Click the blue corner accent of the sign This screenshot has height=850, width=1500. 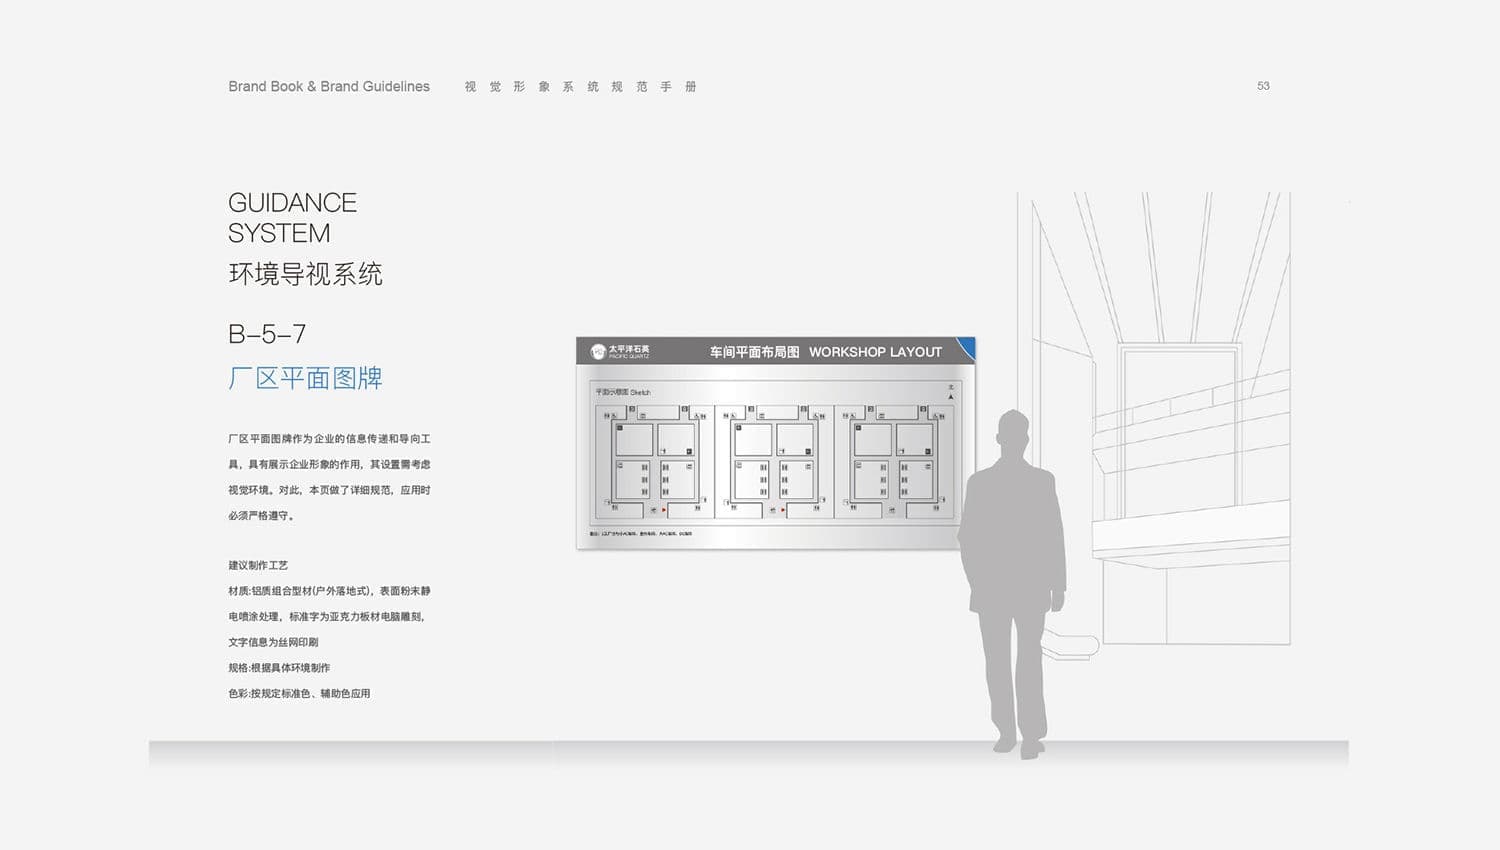[966, 347]
